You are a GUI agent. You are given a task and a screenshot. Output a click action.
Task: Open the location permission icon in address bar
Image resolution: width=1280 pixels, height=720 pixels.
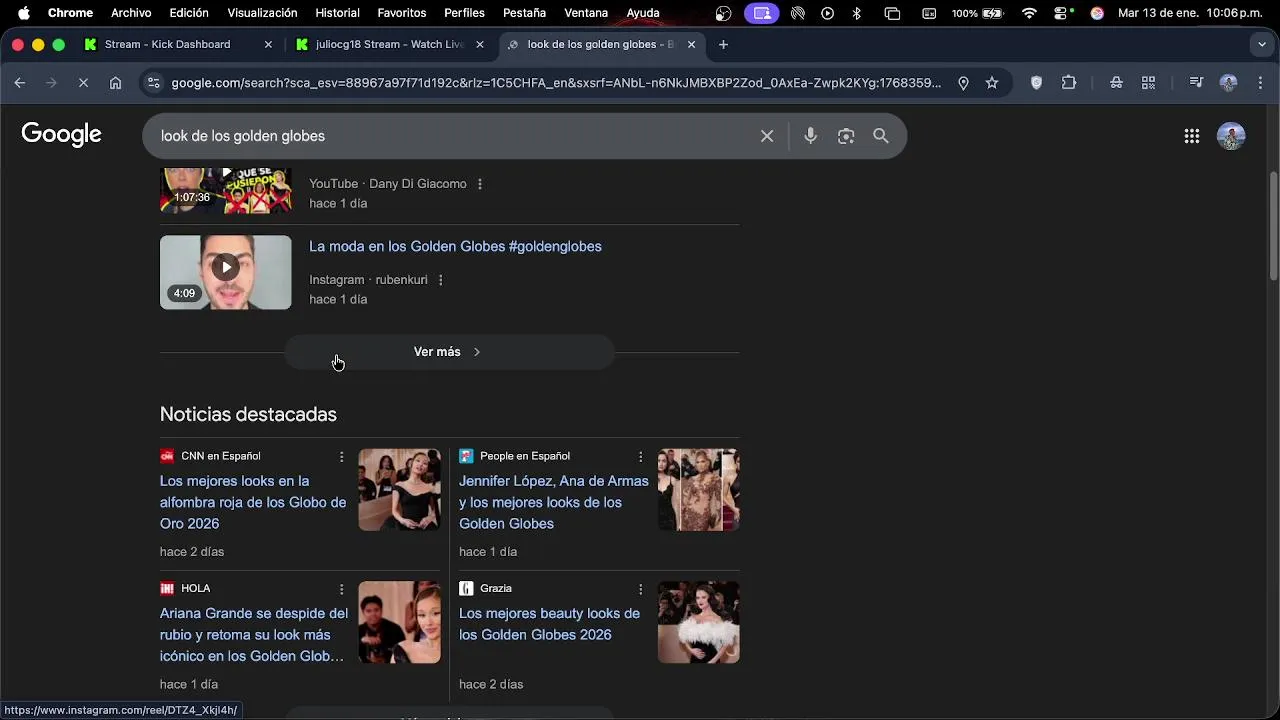click(x=963, y=83)
